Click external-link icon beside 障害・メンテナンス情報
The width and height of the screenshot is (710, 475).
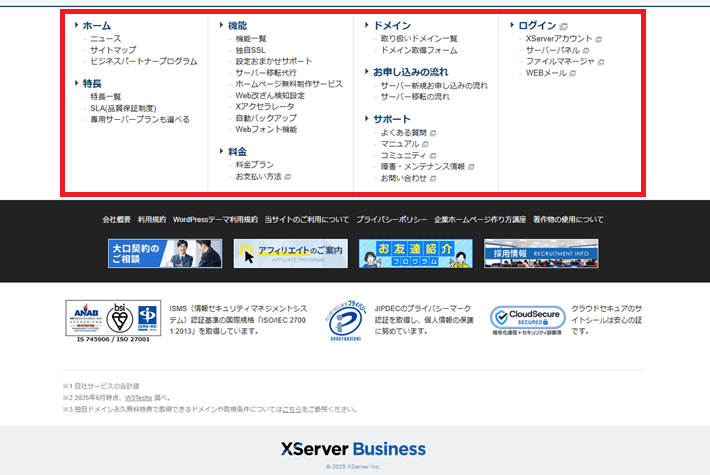tap(471, 167)
